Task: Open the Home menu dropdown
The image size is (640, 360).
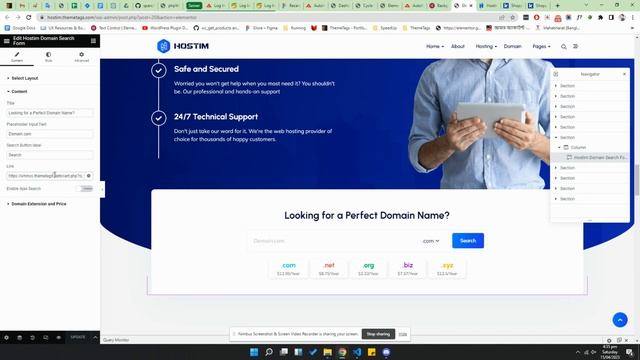Action: tap(435, 47)
